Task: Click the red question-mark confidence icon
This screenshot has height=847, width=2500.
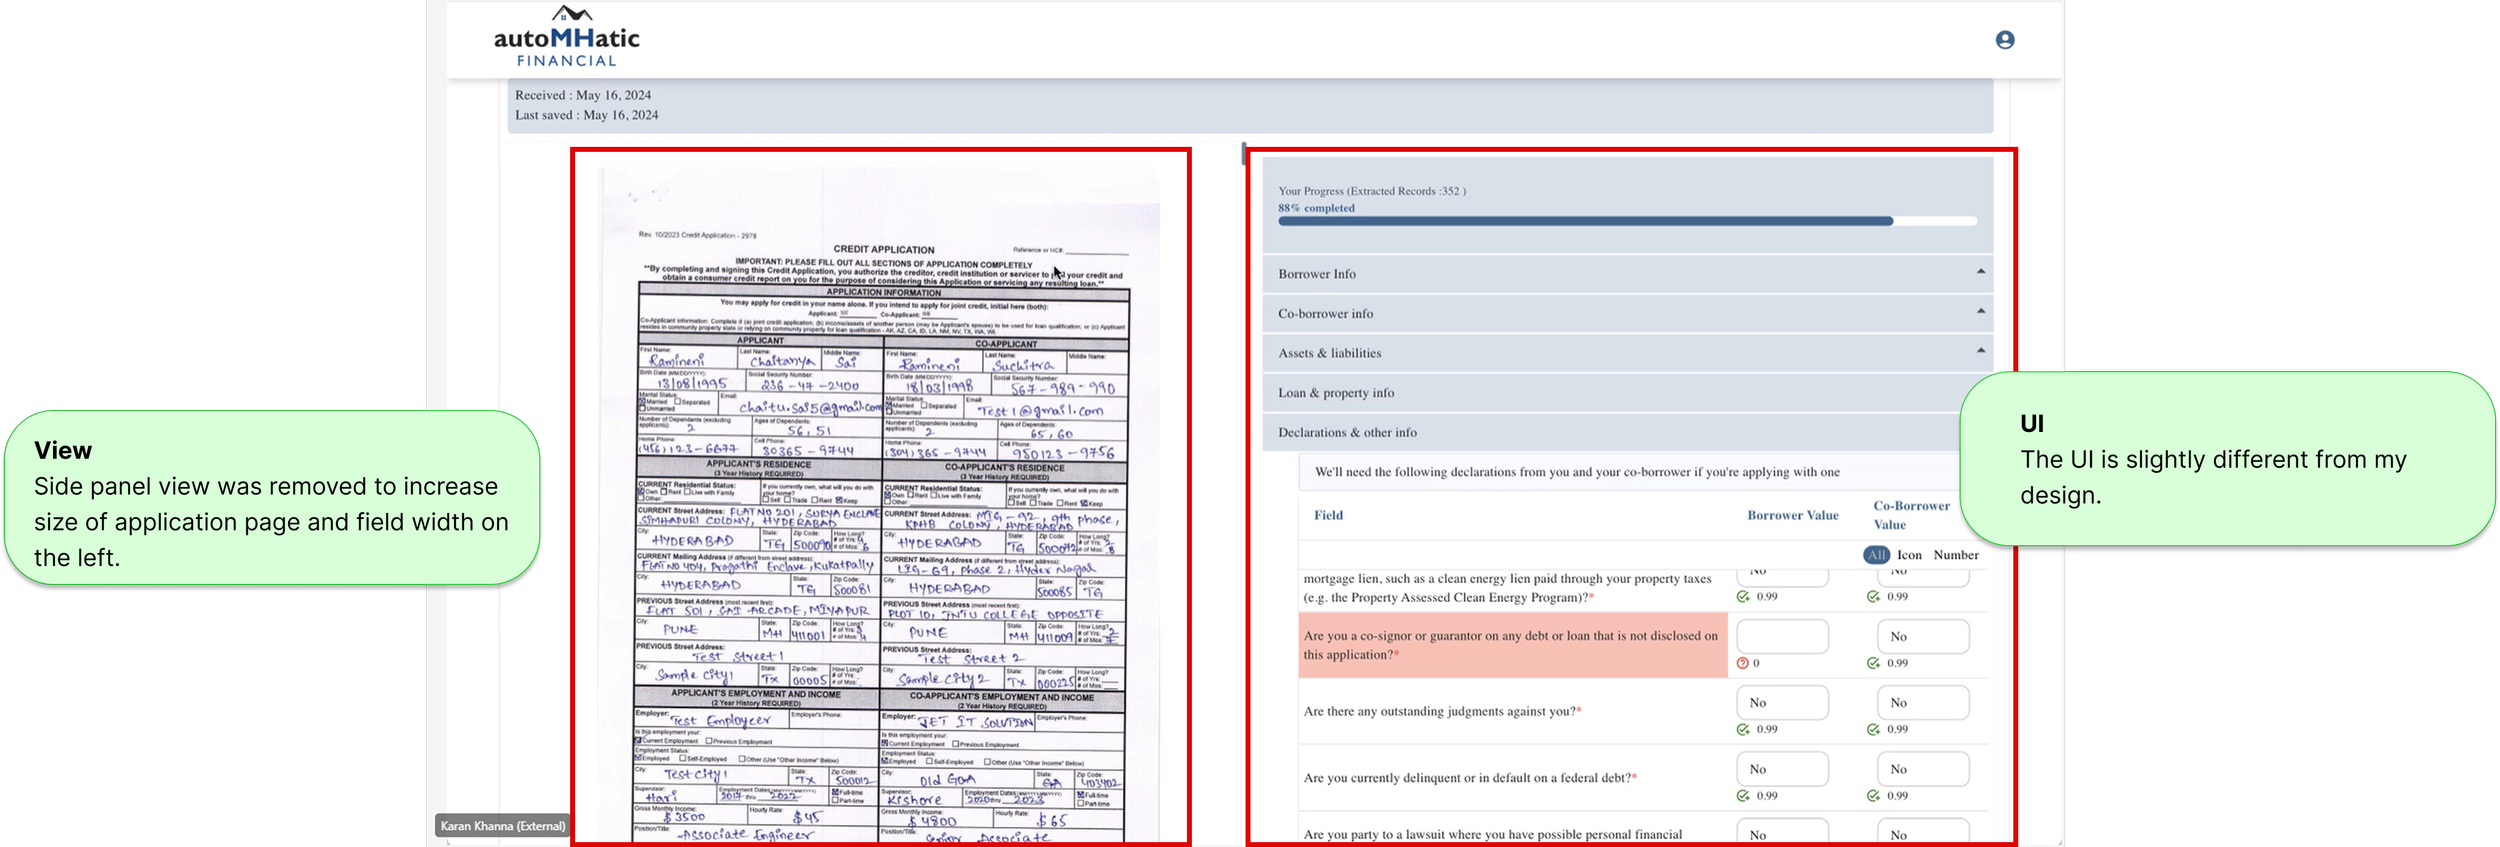Action: pos(1742,663)
